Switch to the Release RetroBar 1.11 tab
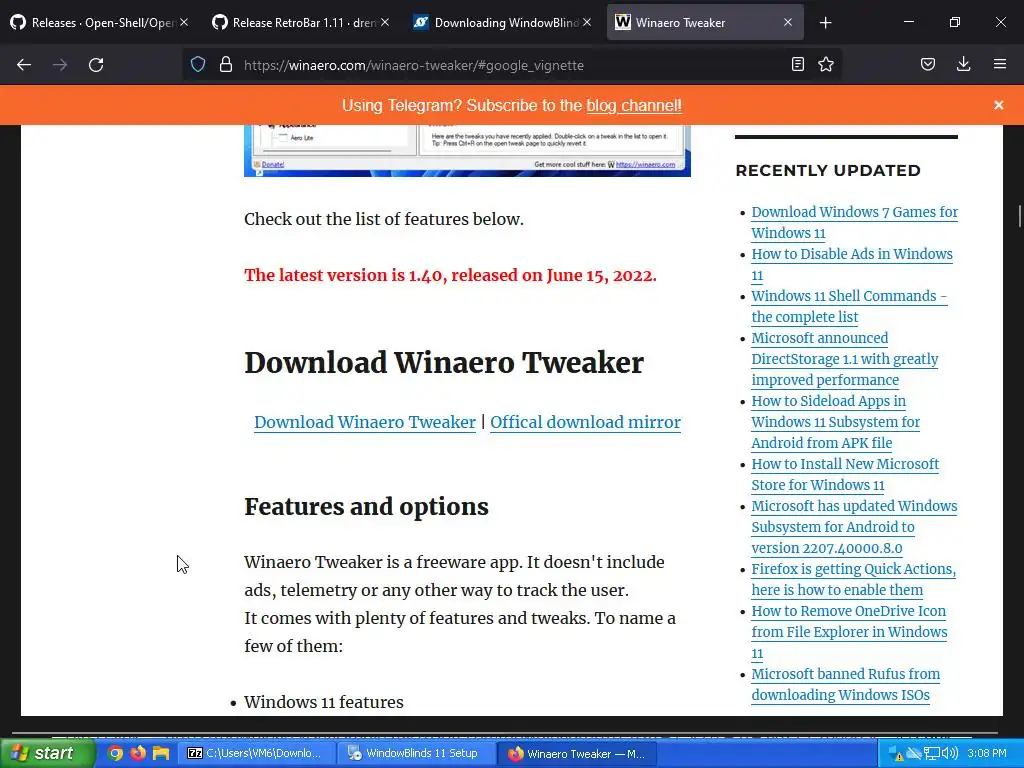Viewport: 1024px width, 768px height. coord(299,22)
